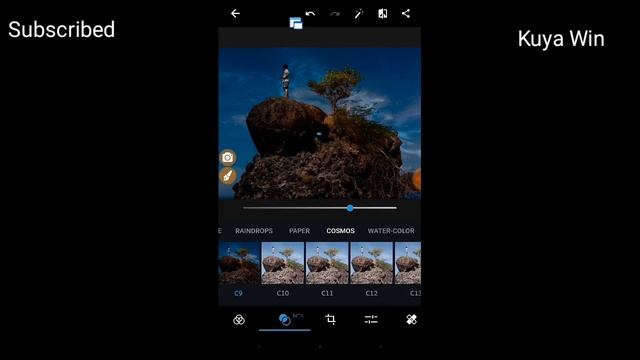Image resolution: width=640 pixels, height=360 pixels.
Task: Select the COSMOS overlay category
Action: [x=340, y=231]
